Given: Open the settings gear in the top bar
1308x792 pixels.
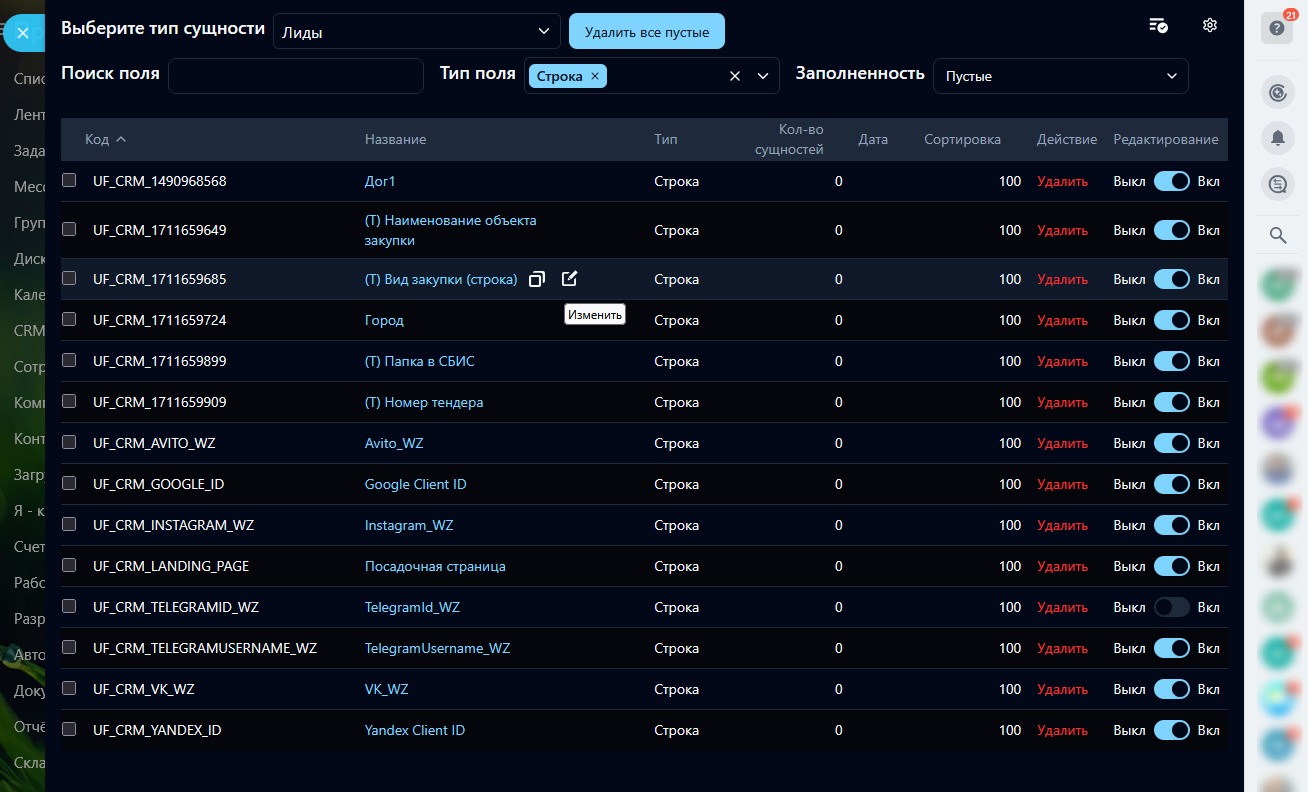Looking at the screenshot, I should point(1210,26).
